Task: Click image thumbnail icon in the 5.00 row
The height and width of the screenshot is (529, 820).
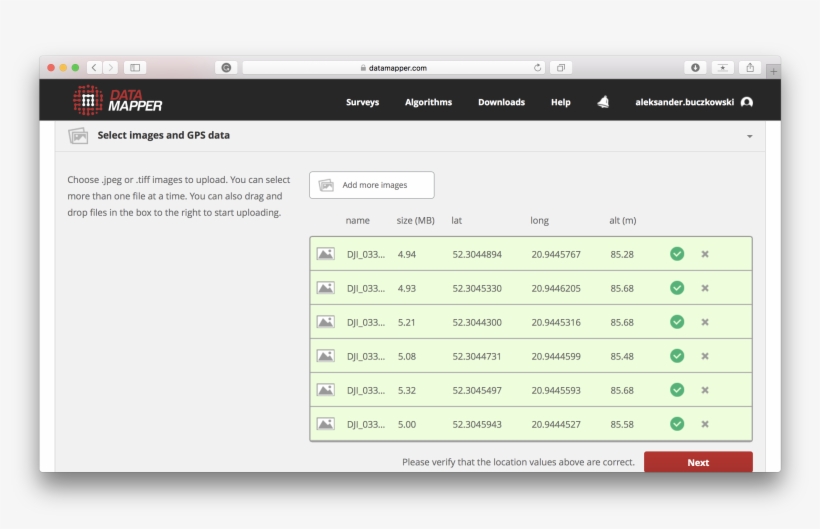Action: coord(325,424)
